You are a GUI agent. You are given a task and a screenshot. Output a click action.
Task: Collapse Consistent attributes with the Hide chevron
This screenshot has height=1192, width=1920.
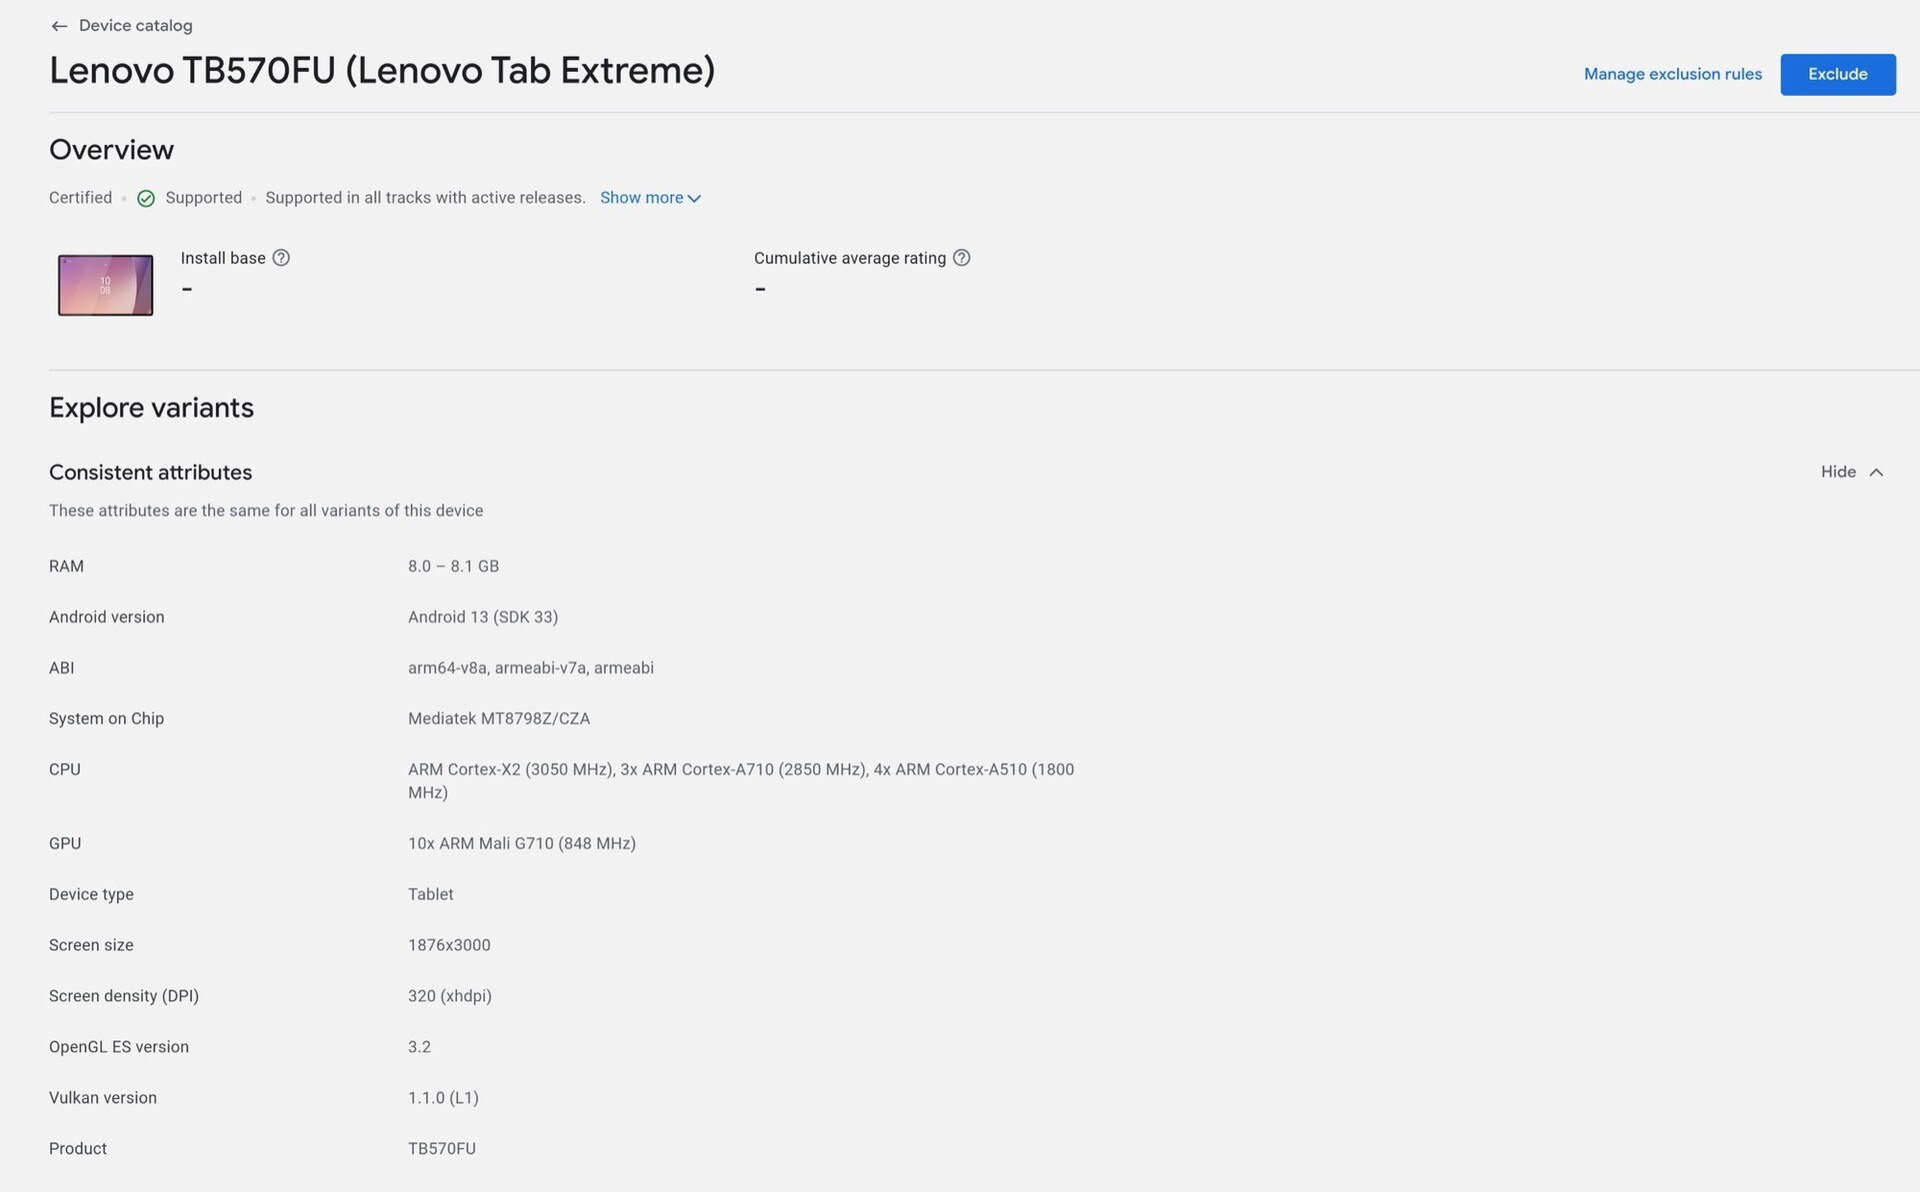(x=1876, y=472)
